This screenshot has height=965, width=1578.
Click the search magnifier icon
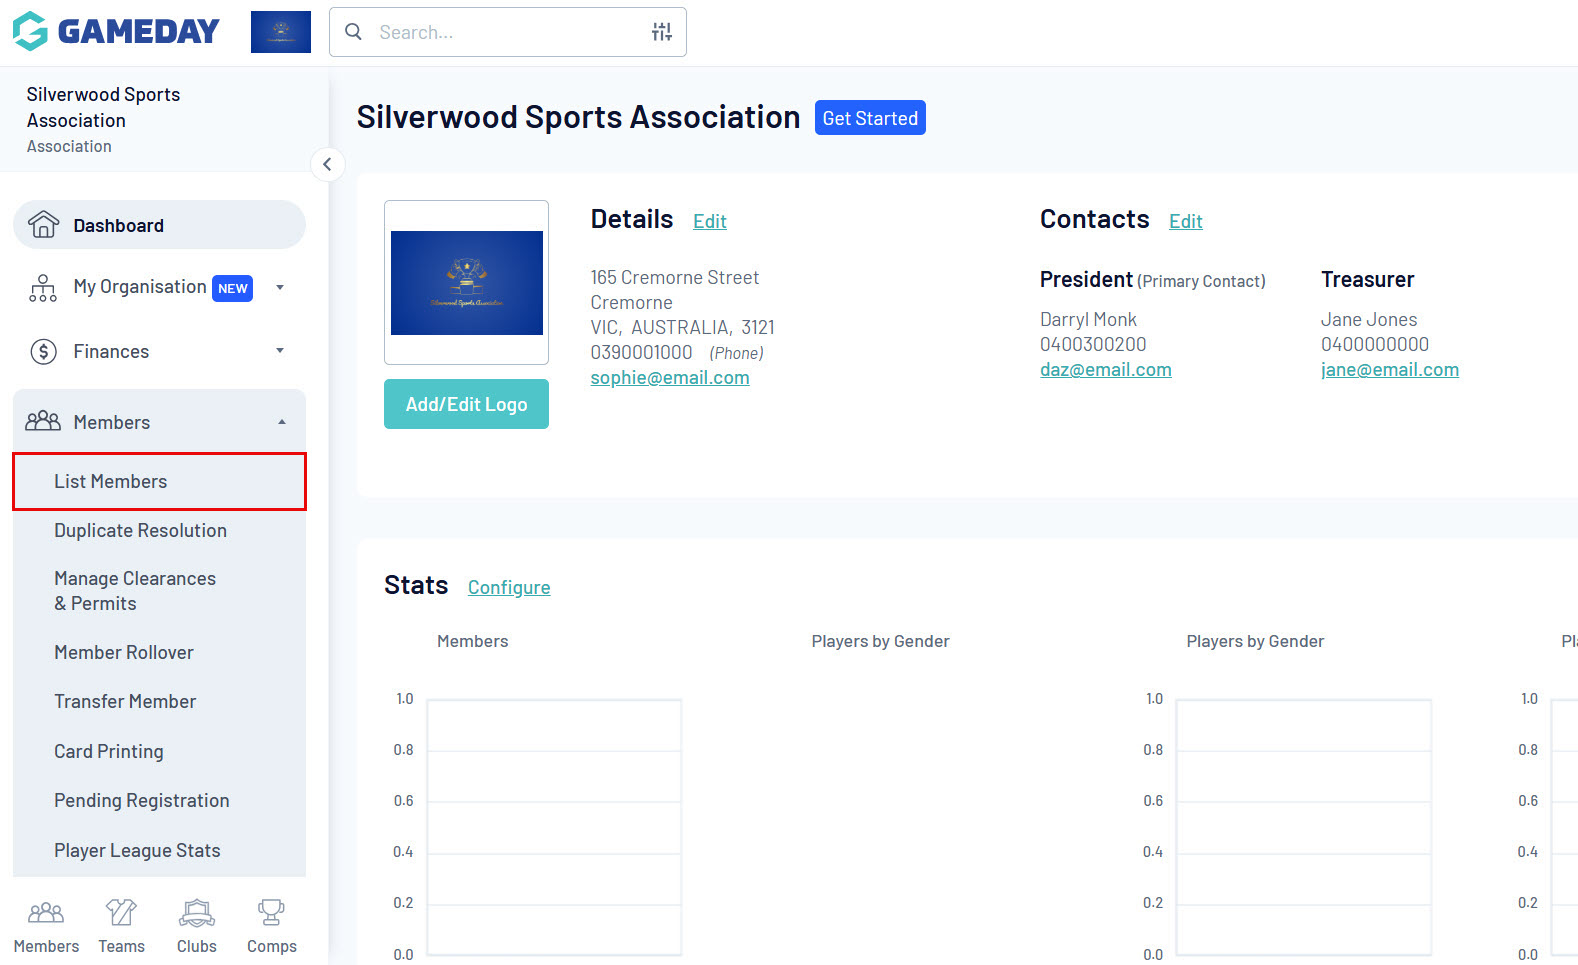tap(353, 32)
